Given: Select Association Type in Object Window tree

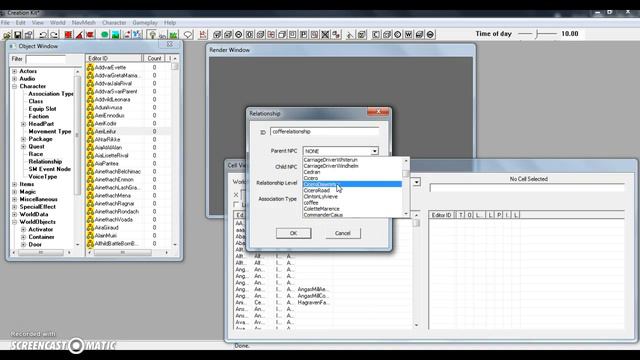Looking at the screenshot, I should [51, 94].
